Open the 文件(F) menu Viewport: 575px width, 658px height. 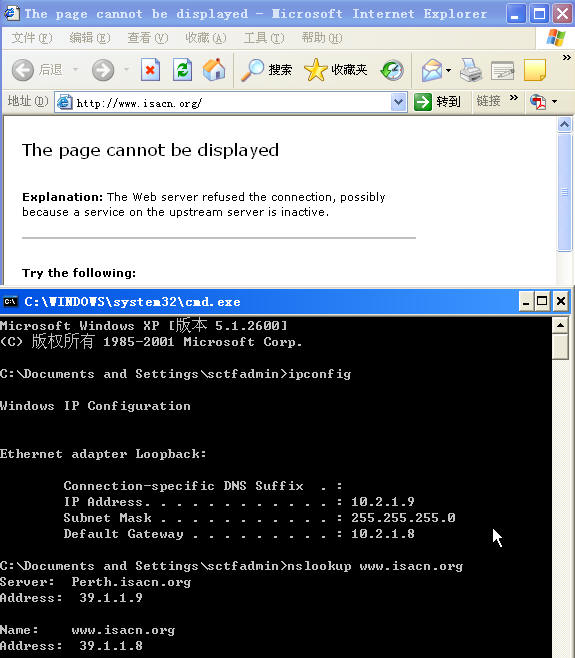coord(32,38)
